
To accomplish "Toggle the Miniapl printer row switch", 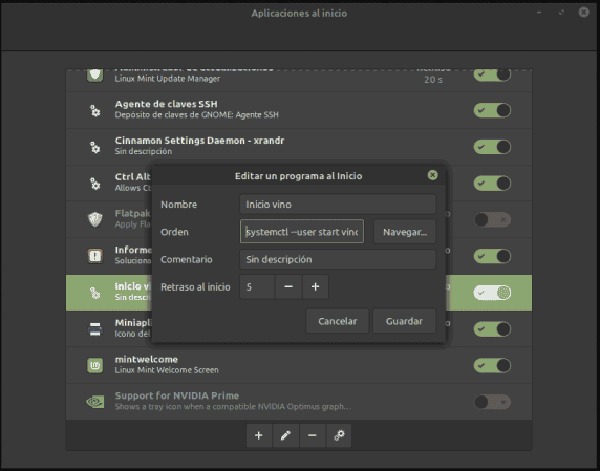I will (492, 329).
